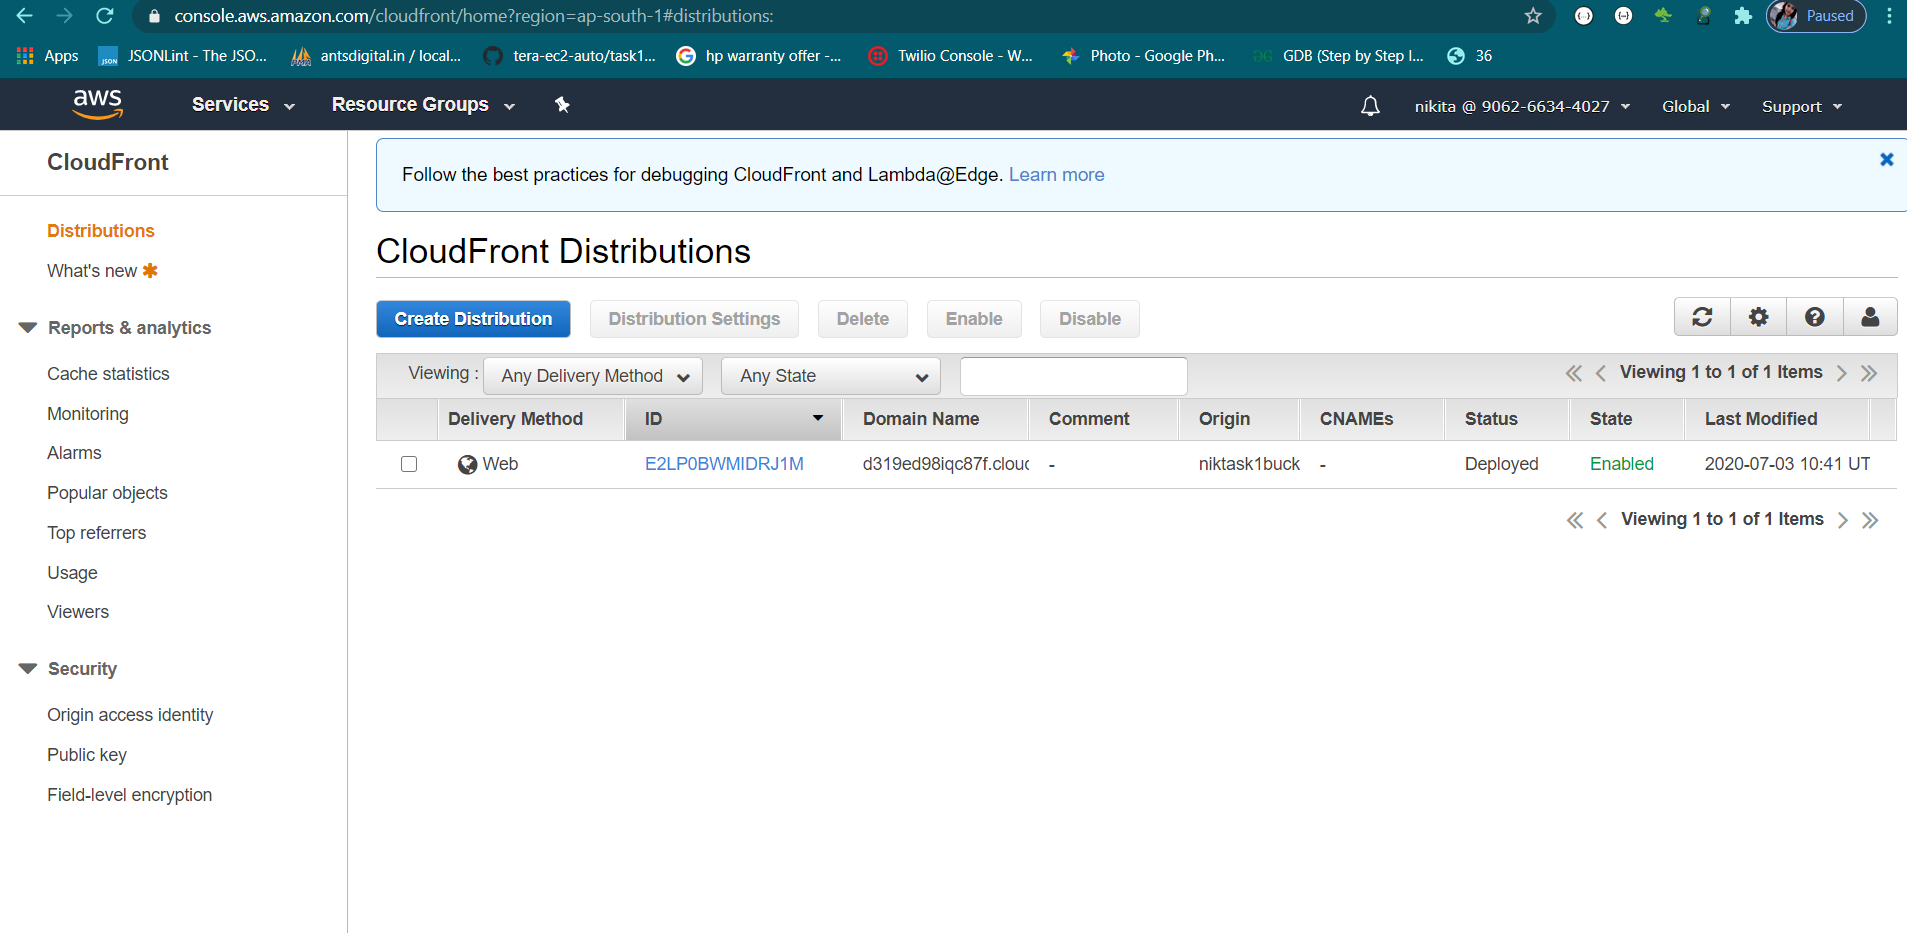Open Chrome three-dot menu
Screen dimensions: 1907x933
click(1889, 16)
